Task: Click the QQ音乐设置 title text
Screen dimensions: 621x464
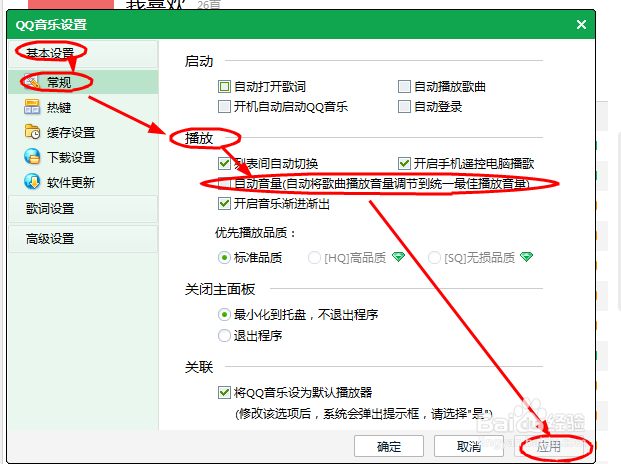Action: click(51, 25)
